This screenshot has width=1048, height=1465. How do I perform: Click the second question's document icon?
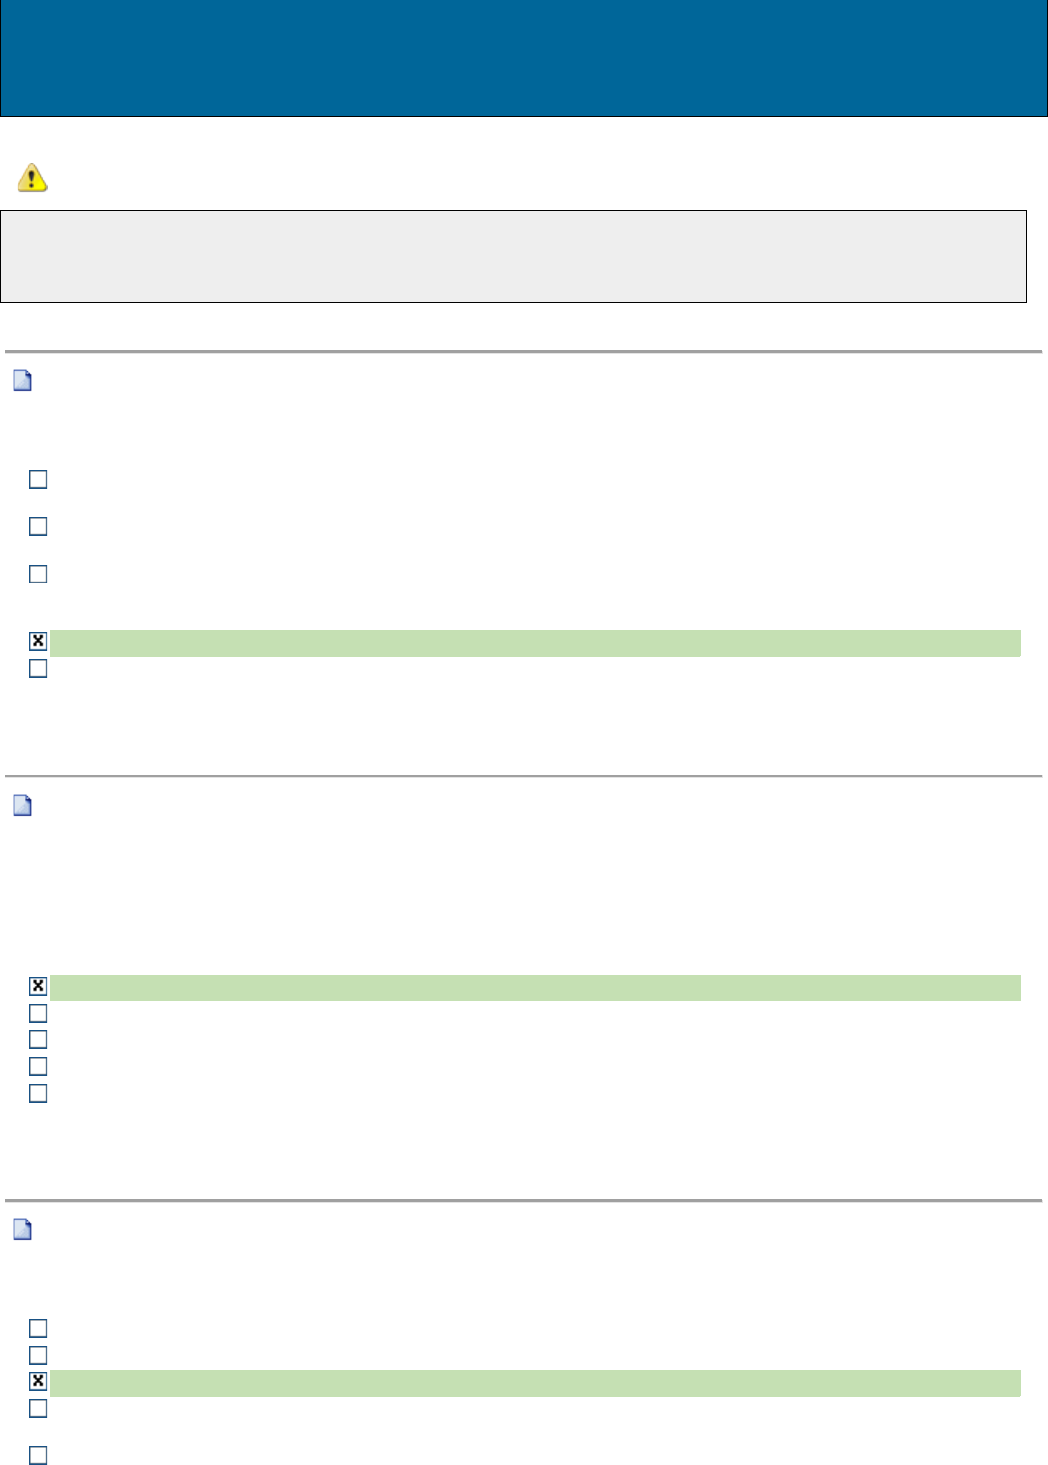click(22, 805)
